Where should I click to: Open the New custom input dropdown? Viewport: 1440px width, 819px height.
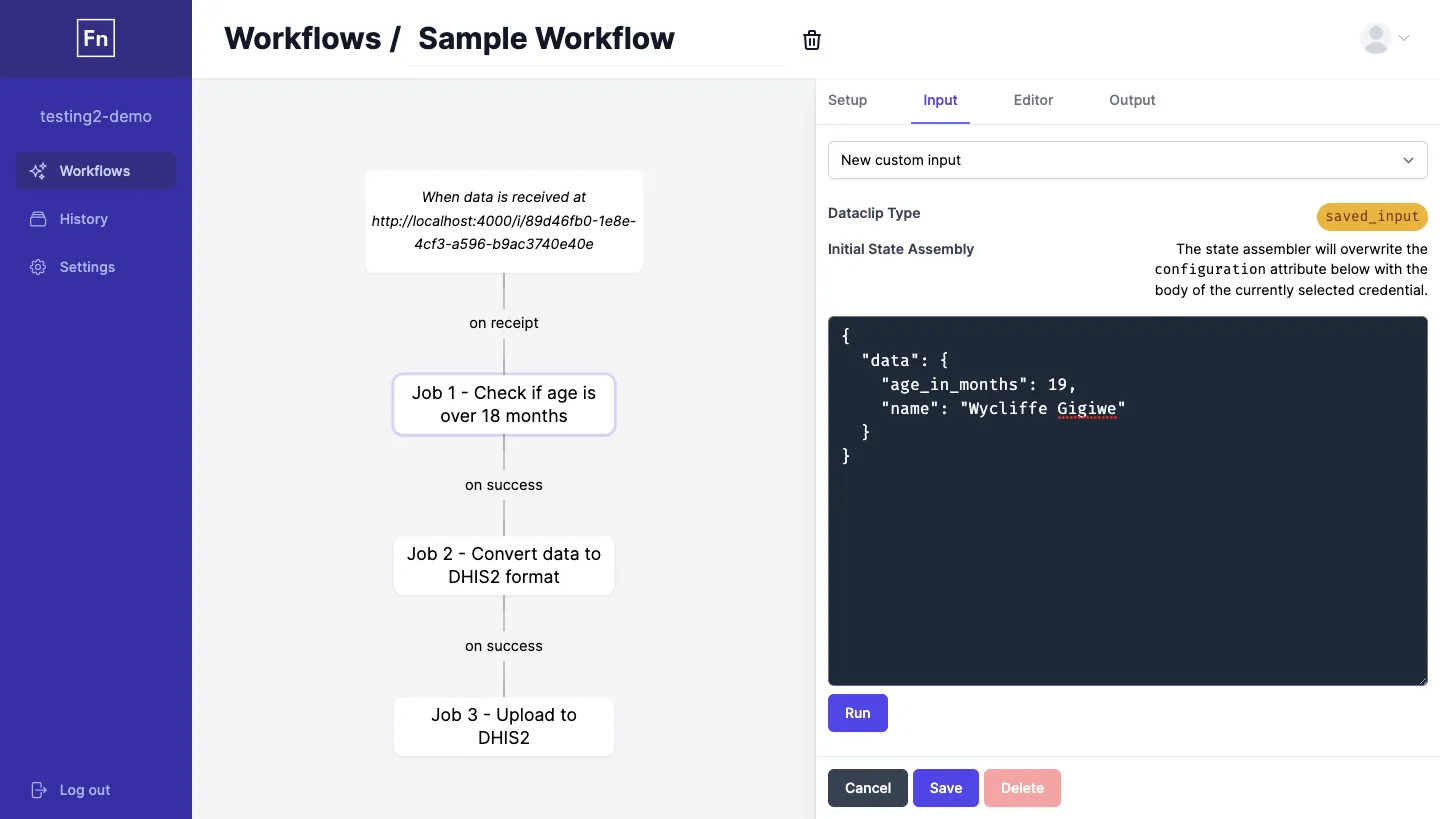pos(1127,160)
